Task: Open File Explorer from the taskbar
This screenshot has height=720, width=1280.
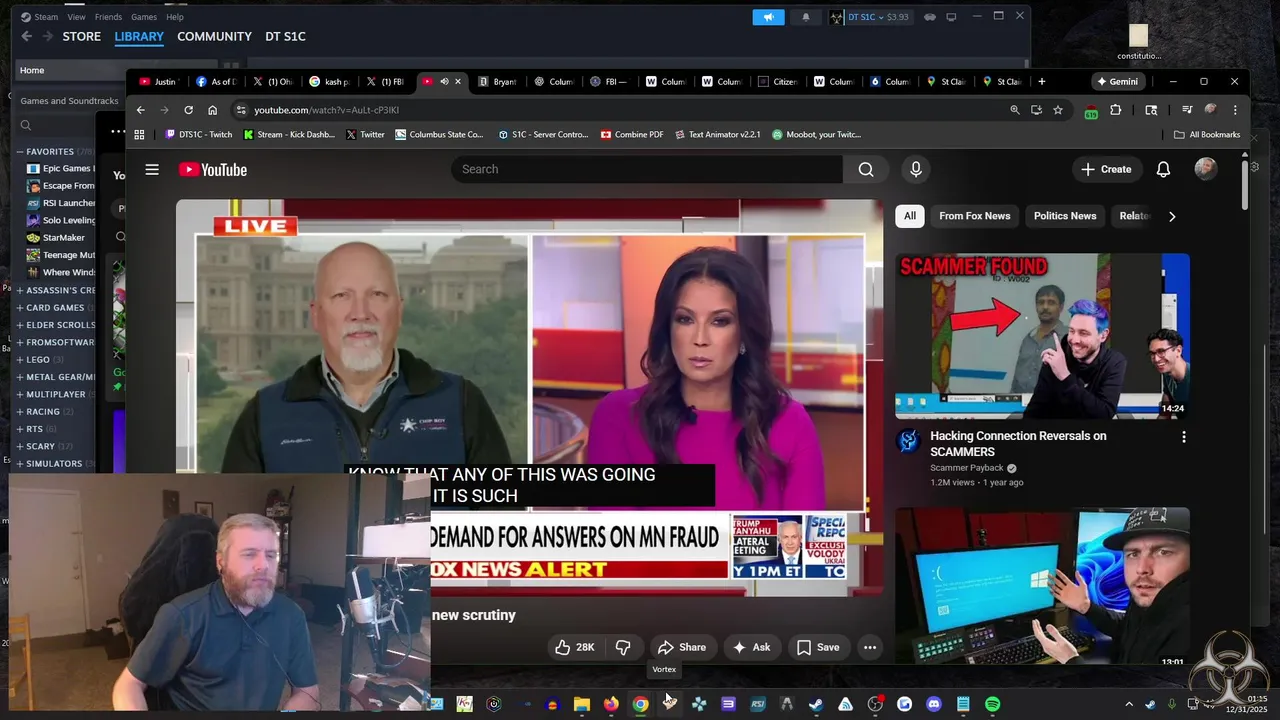Action: (x=582, y=704)
